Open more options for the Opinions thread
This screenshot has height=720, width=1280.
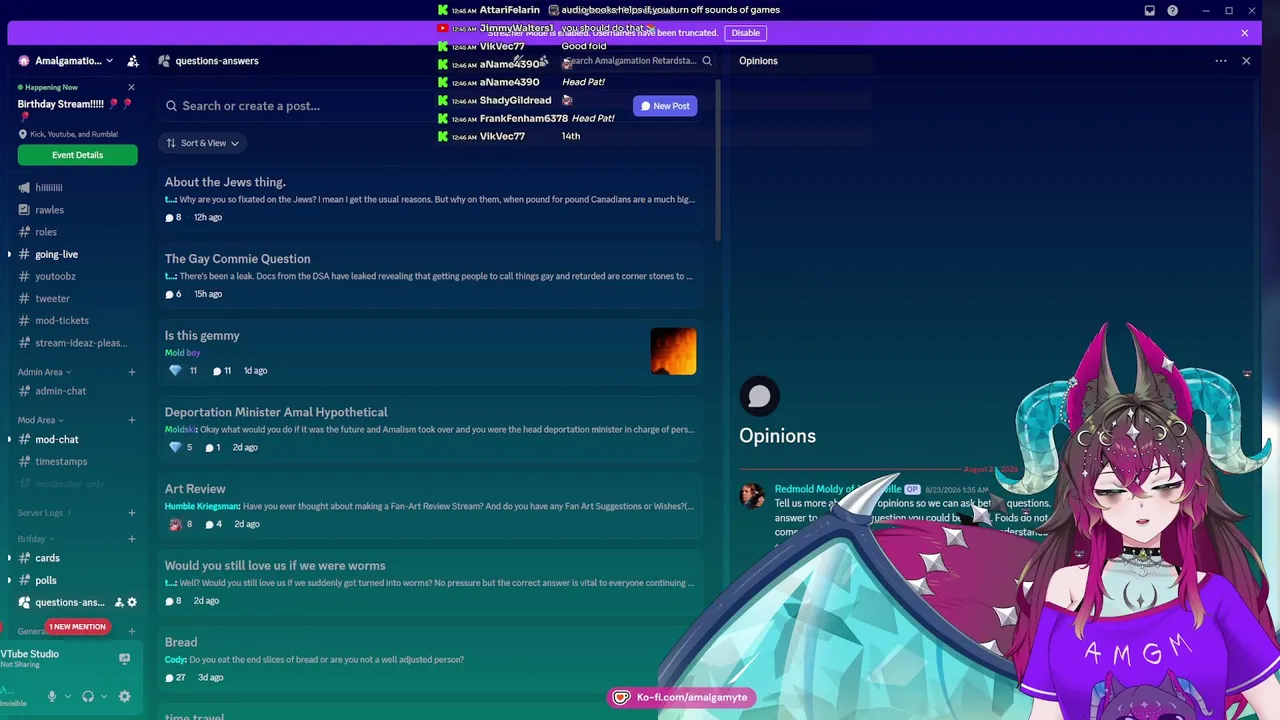[x=1221, y=61]
